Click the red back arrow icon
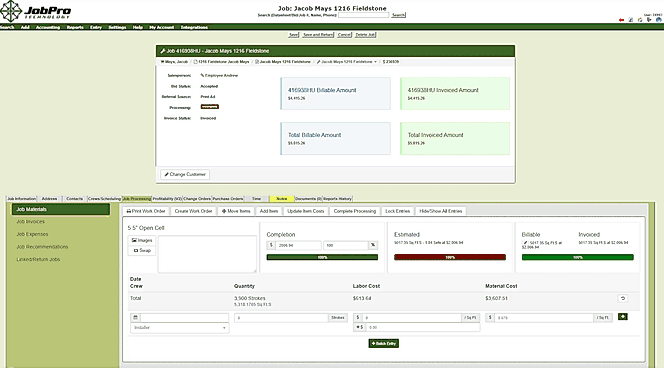Image resolution: width=664 pixels, height=368 pixels. 621,20
